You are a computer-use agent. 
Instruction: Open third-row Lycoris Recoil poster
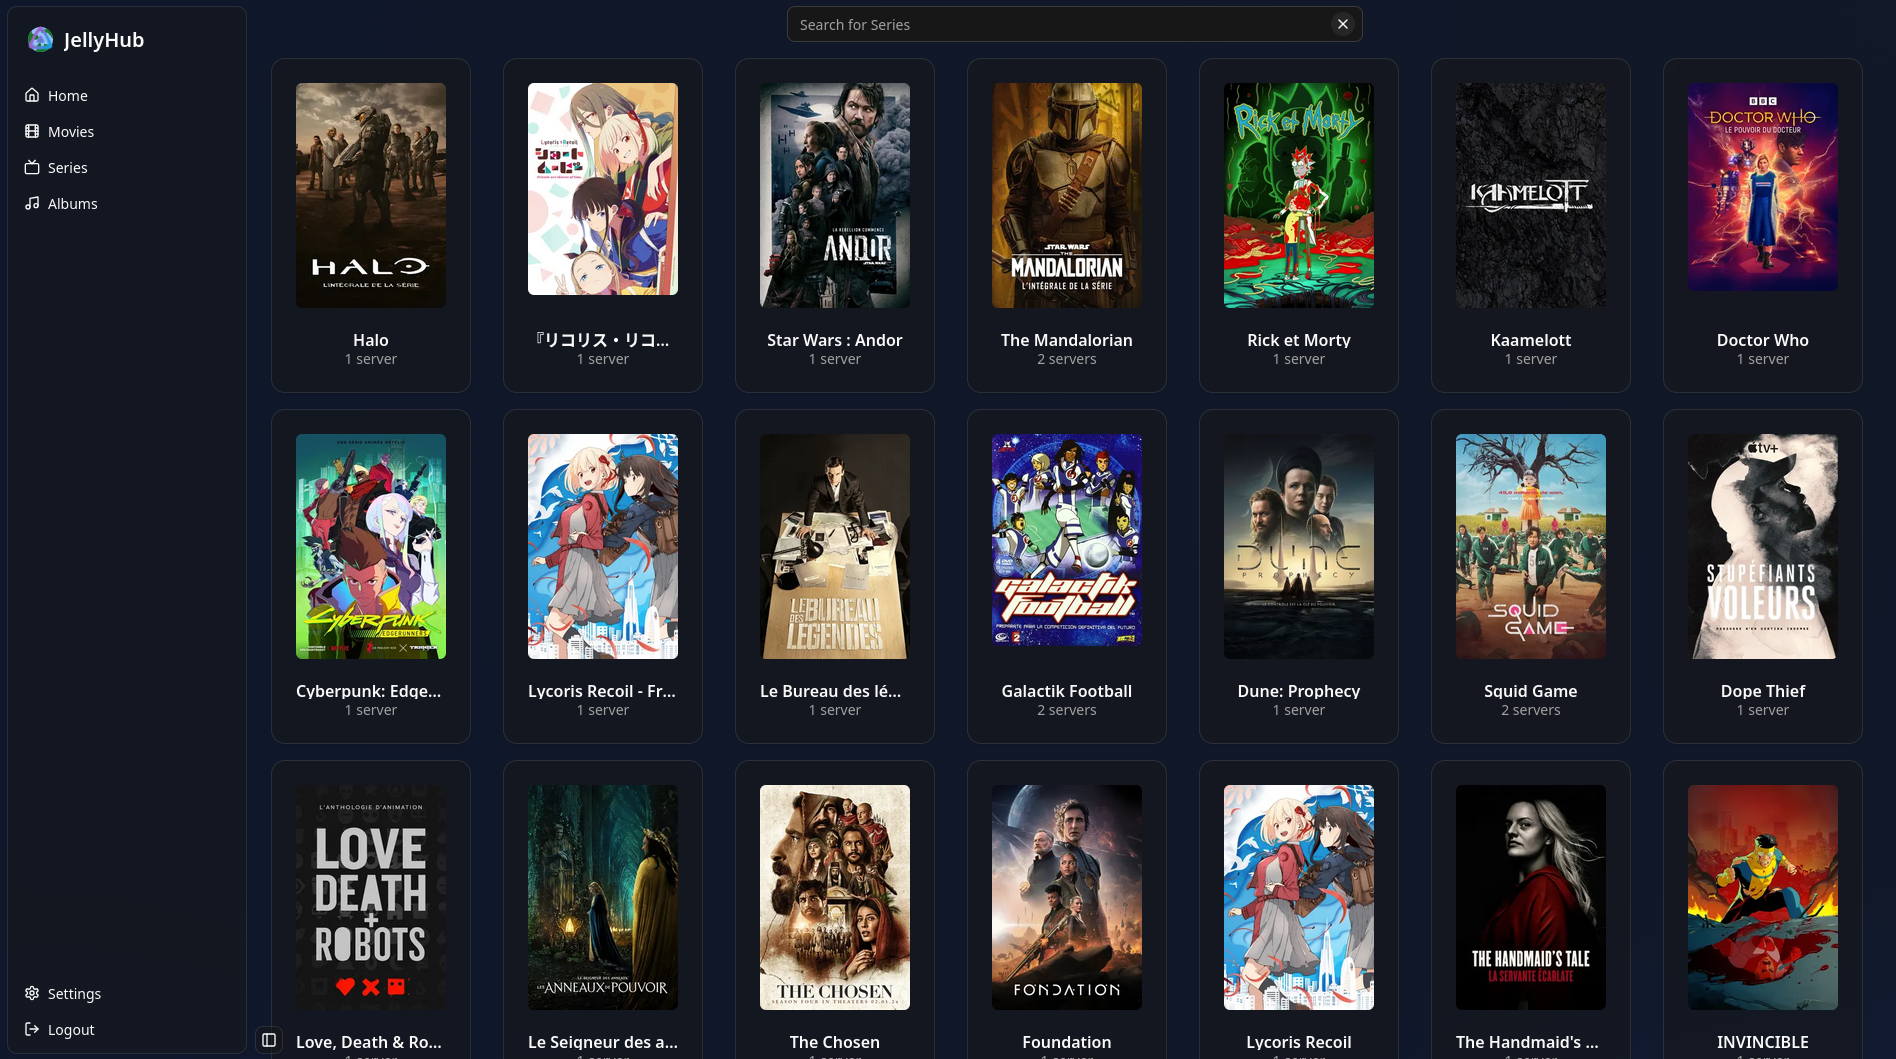pyautogui.click(x=1299, y=897)
